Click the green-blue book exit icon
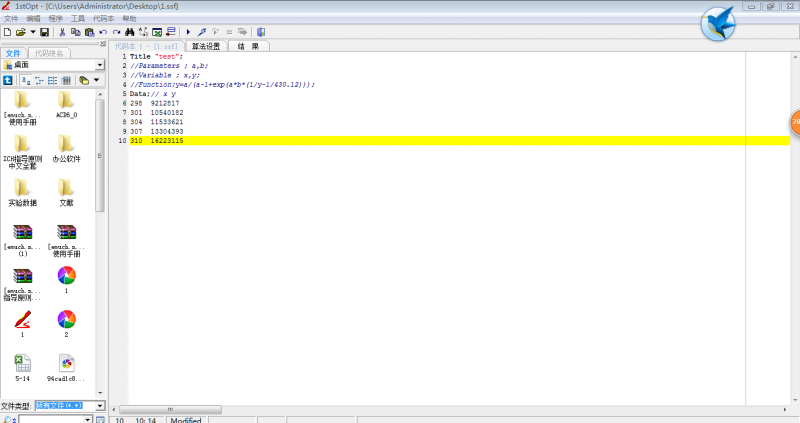This screenshot has width=800, height=423. [x=261, y=32]
